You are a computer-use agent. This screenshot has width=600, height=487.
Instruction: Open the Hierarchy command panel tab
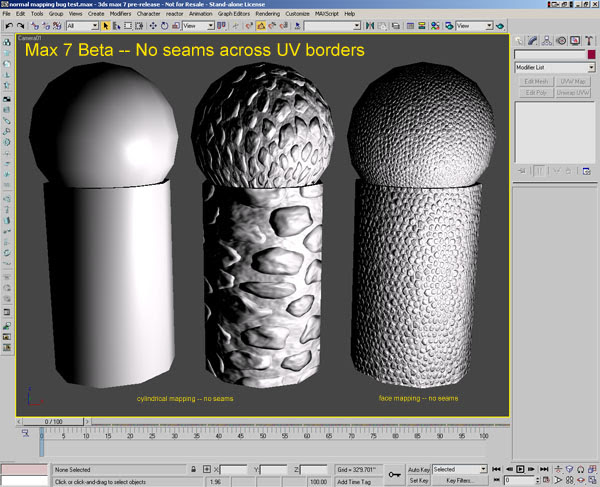coord(547,41)
